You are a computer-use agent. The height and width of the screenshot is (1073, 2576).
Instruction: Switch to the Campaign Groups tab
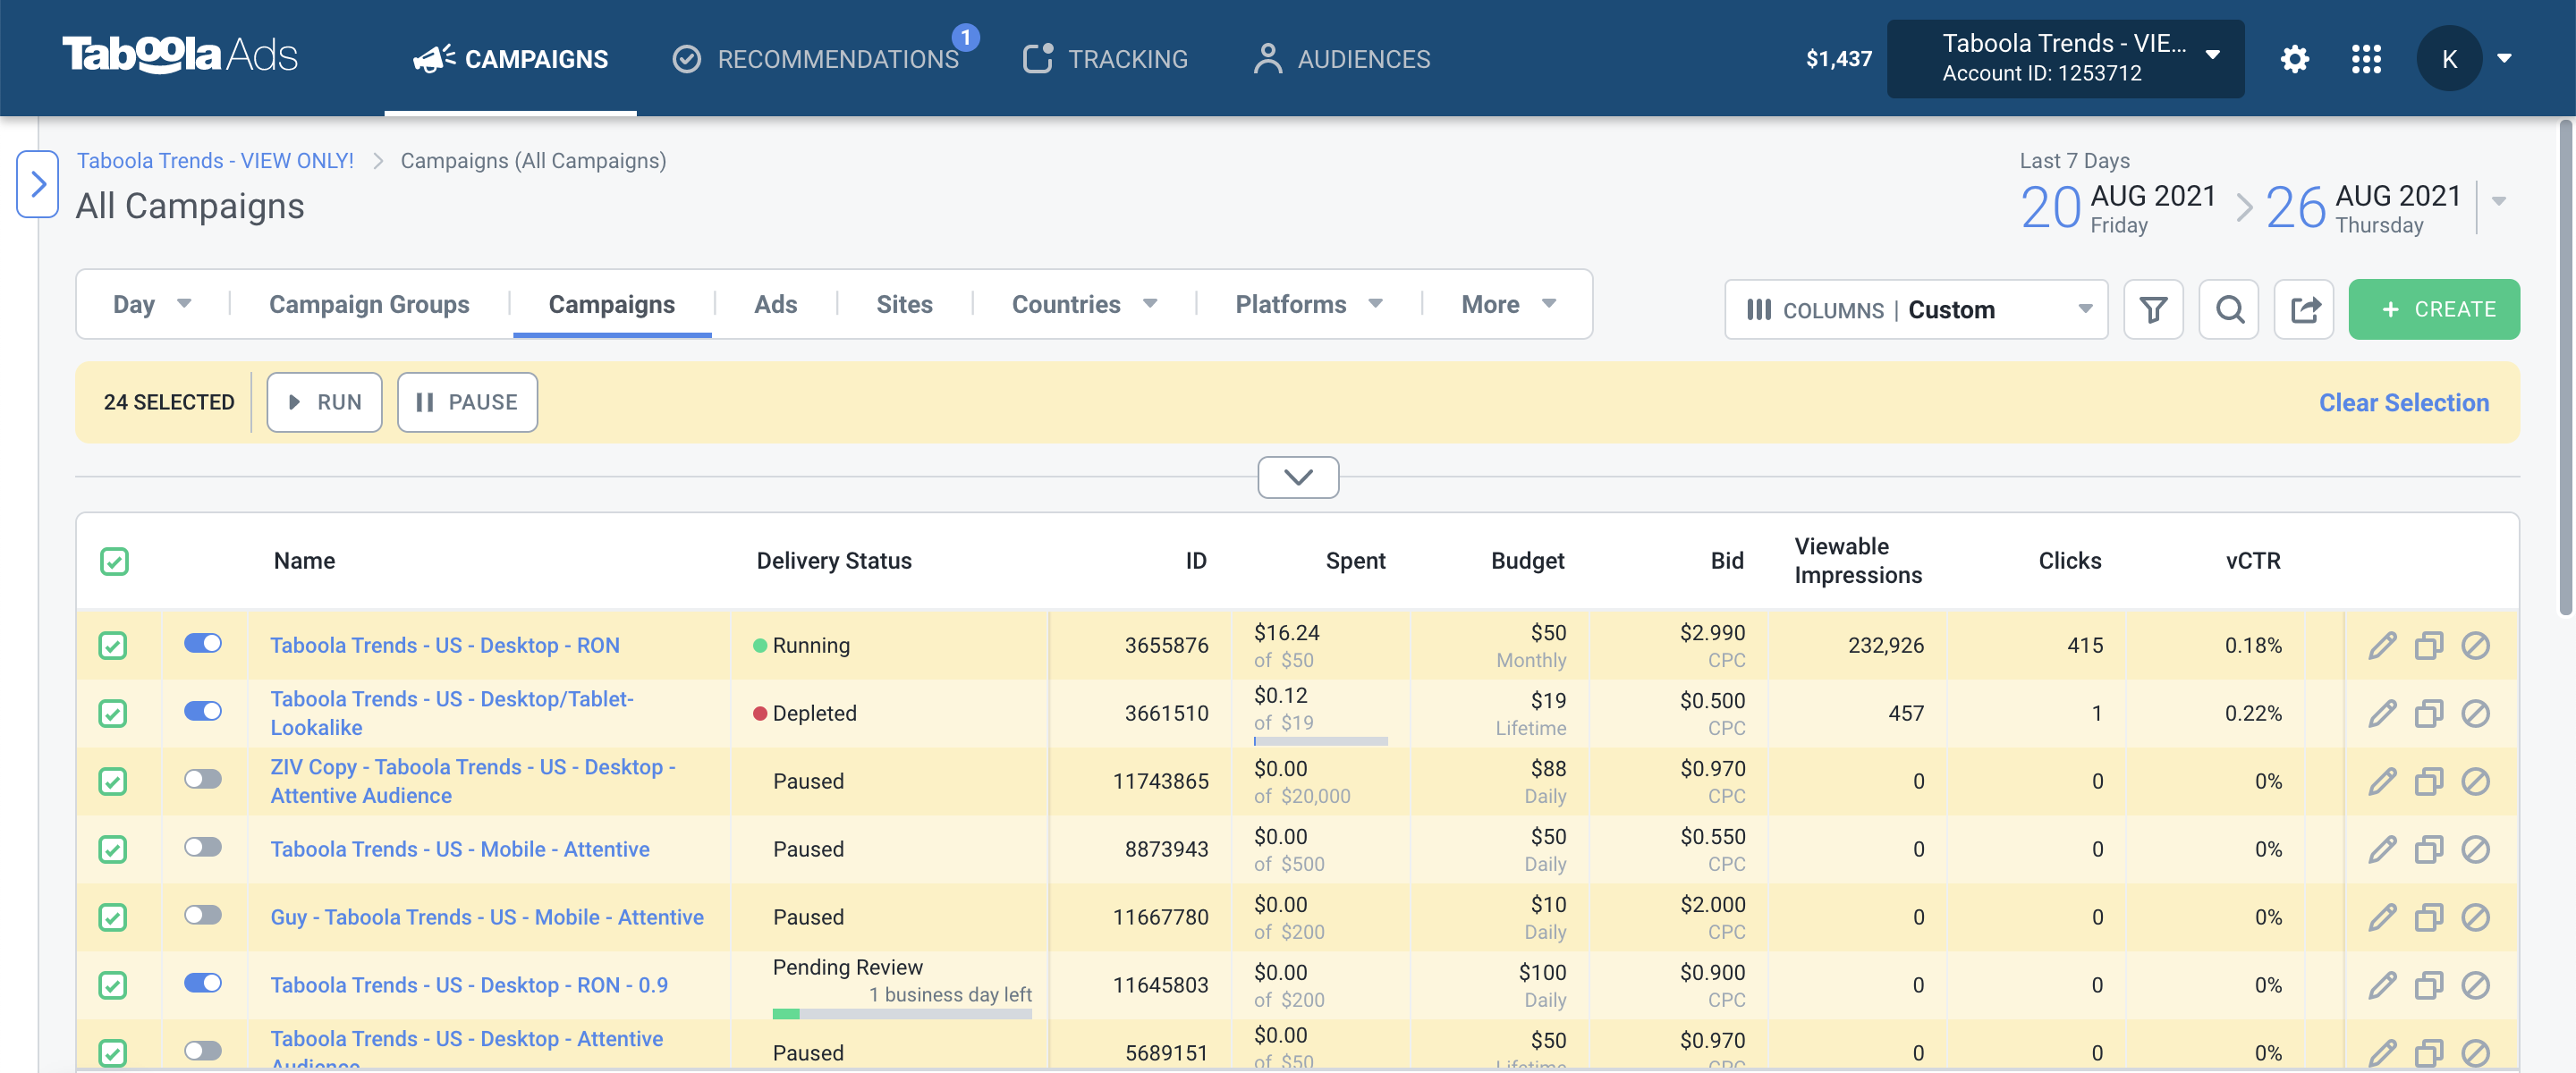pos(369,304)
